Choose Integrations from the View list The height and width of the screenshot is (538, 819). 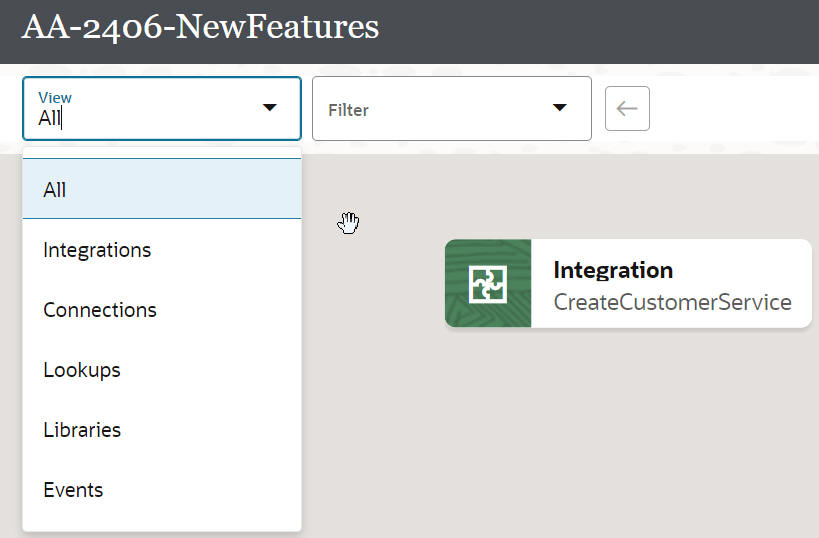coord(97,250)
